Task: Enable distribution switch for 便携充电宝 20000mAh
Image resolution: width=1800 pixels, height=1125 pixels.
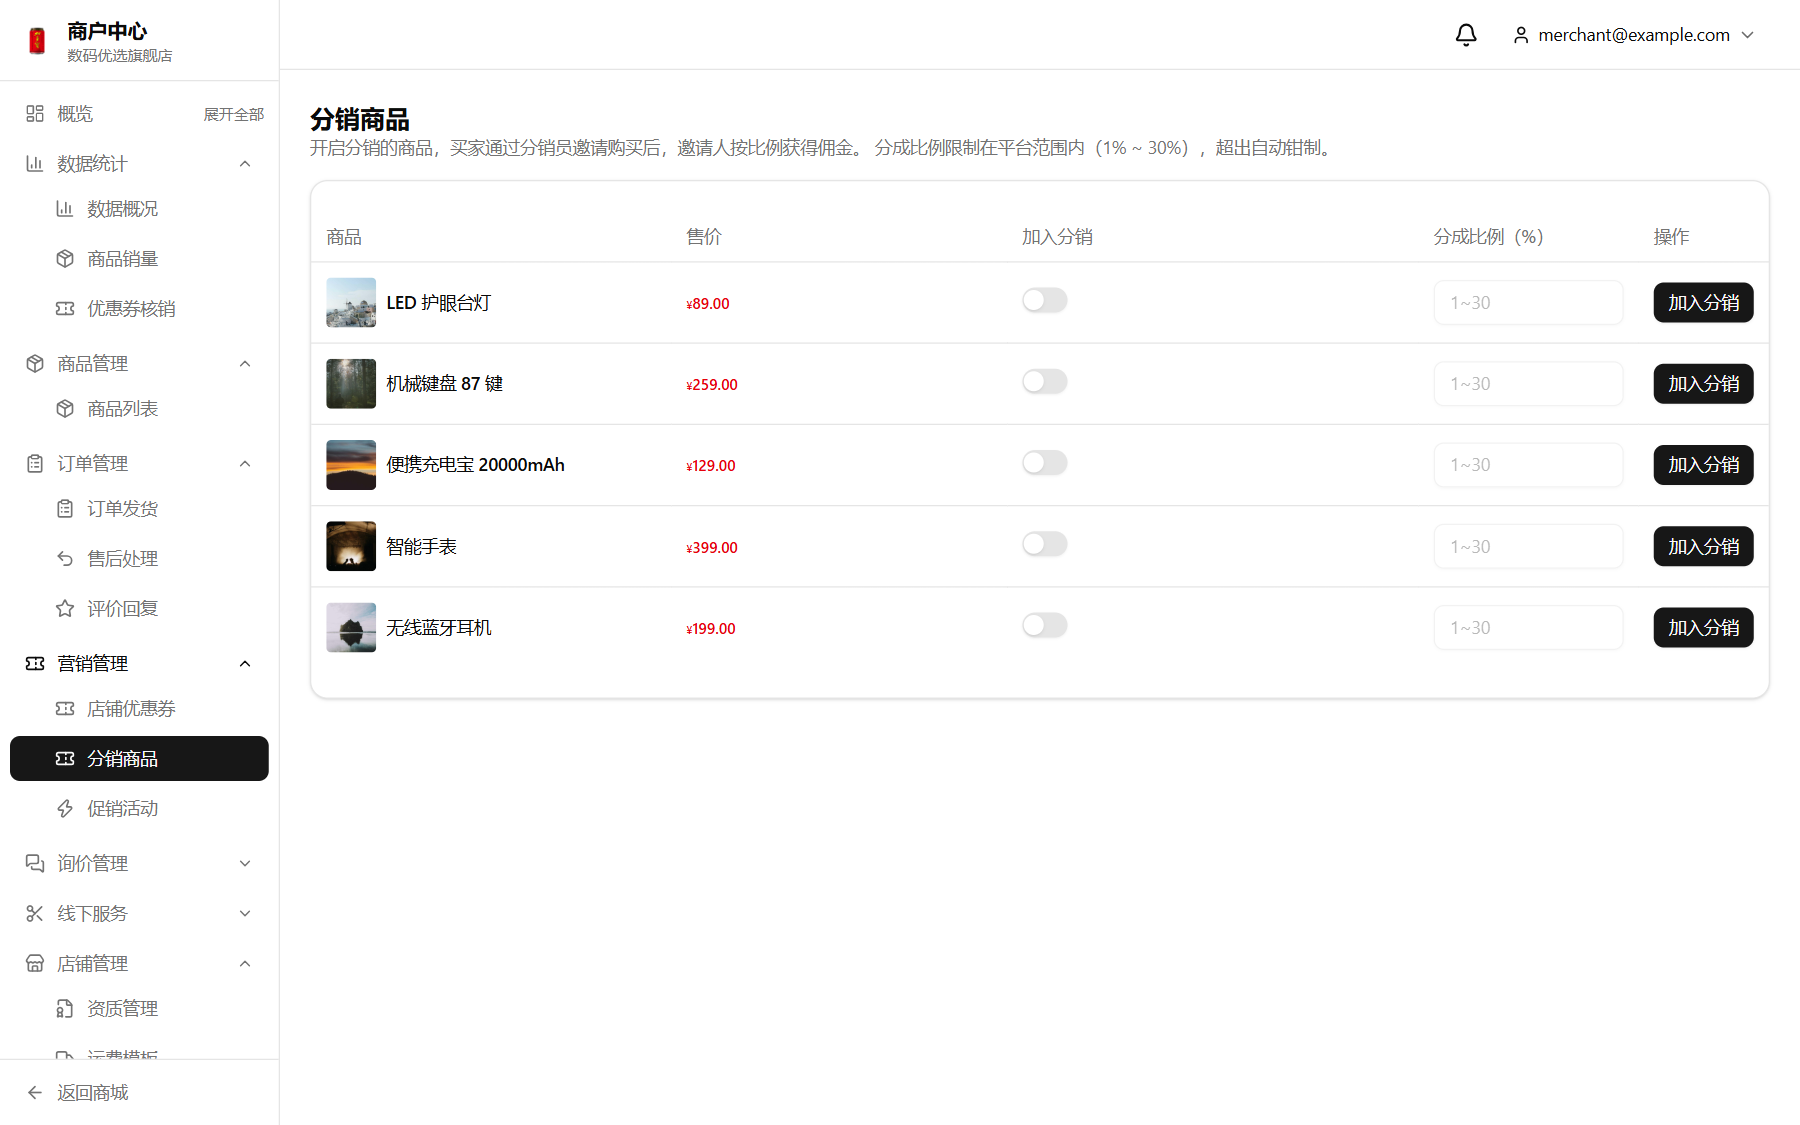Action: pyautogui.click(x=1045, y=463)
